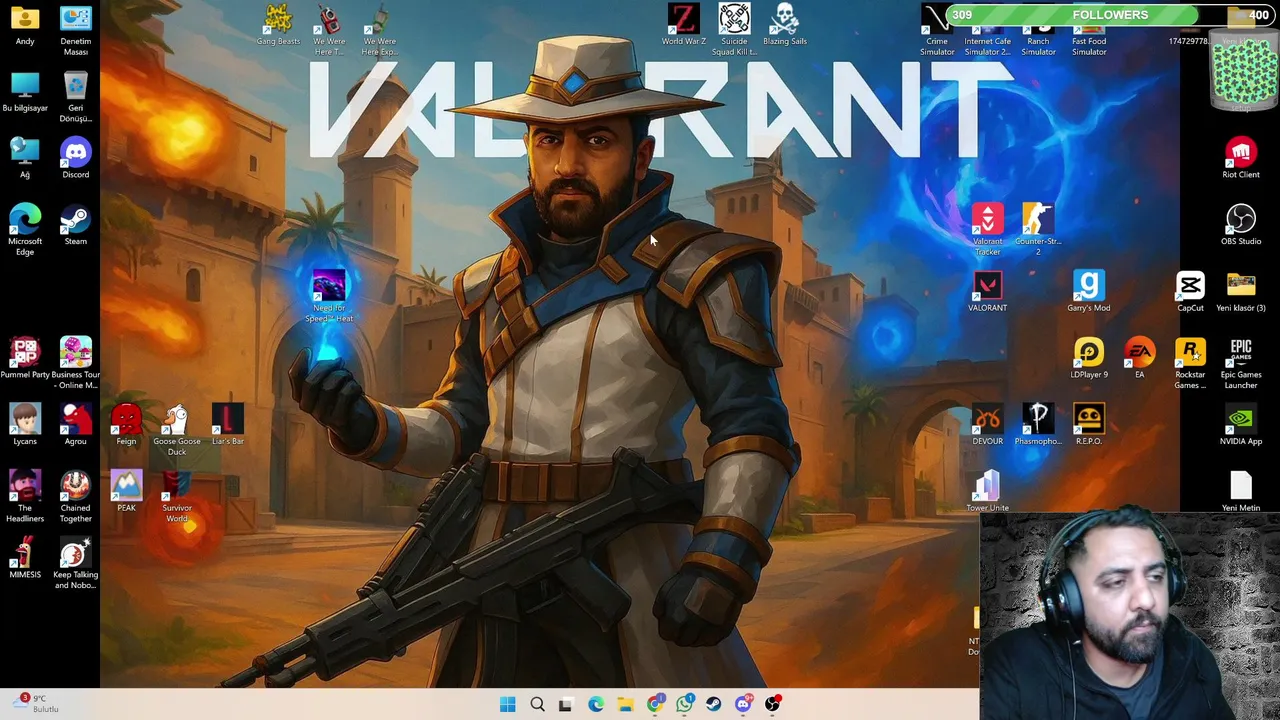The width and height of the screenshot is (1280, 720).
Task: Select The Headliners game shortcut
Action: click(25, 497)
